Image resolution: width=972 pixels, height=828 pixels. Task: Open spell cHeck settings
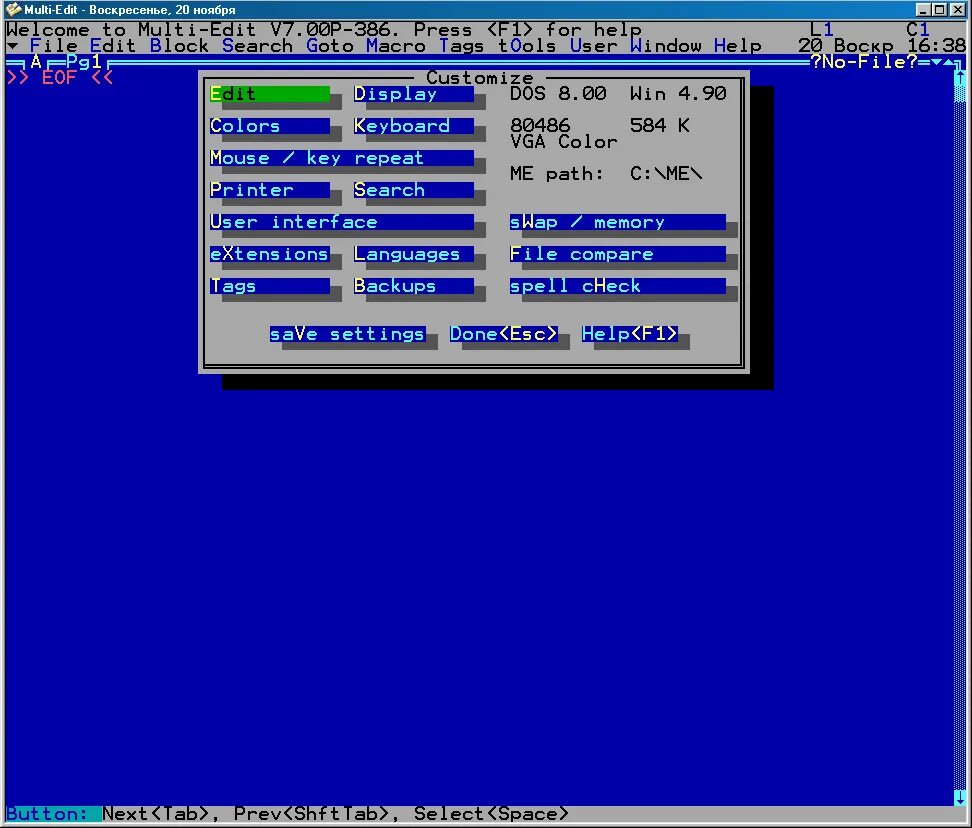[x=617, y=286]
